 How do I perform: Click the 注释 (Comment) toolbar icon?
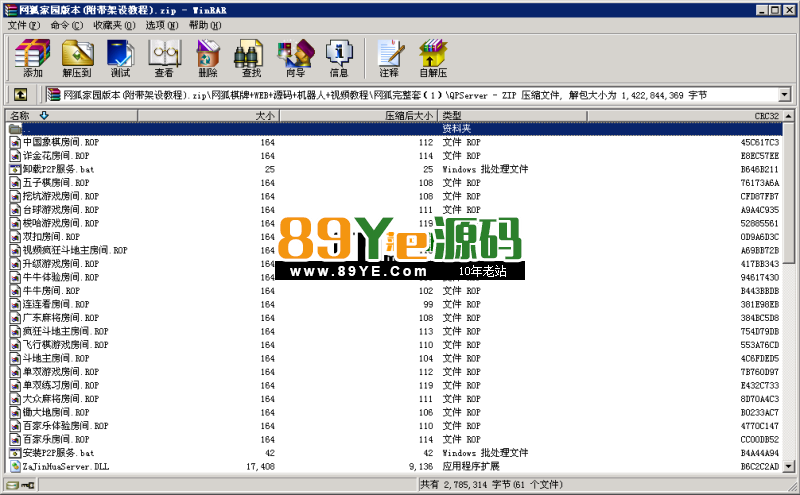(x=389, y=58)
